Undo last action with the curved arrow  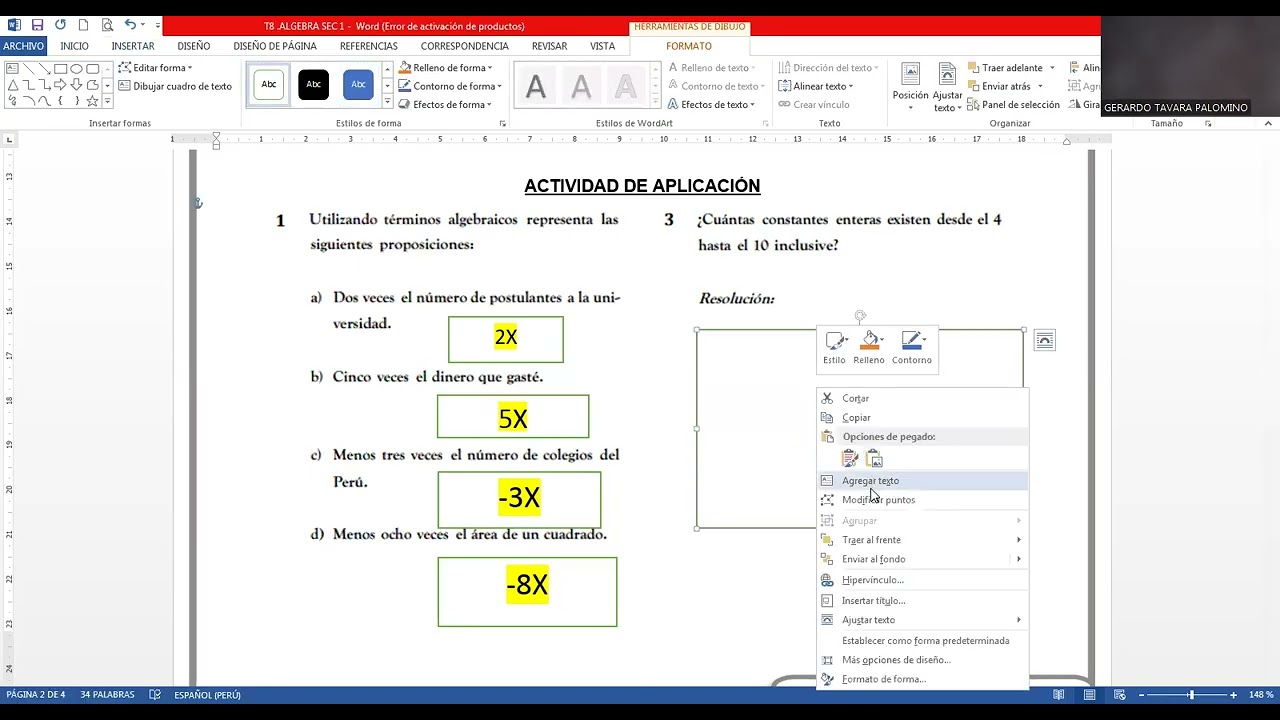point(131,24)
